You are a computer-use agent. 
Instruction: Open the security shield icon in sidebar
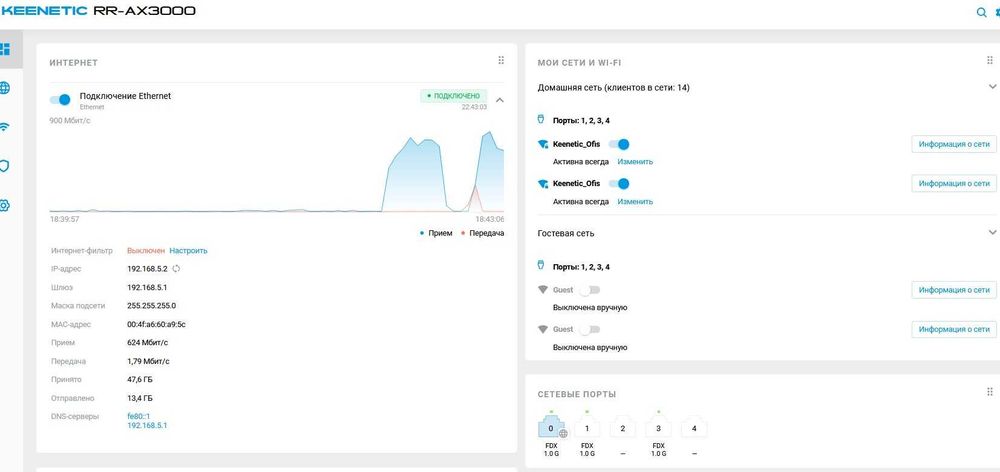[4, 166]
